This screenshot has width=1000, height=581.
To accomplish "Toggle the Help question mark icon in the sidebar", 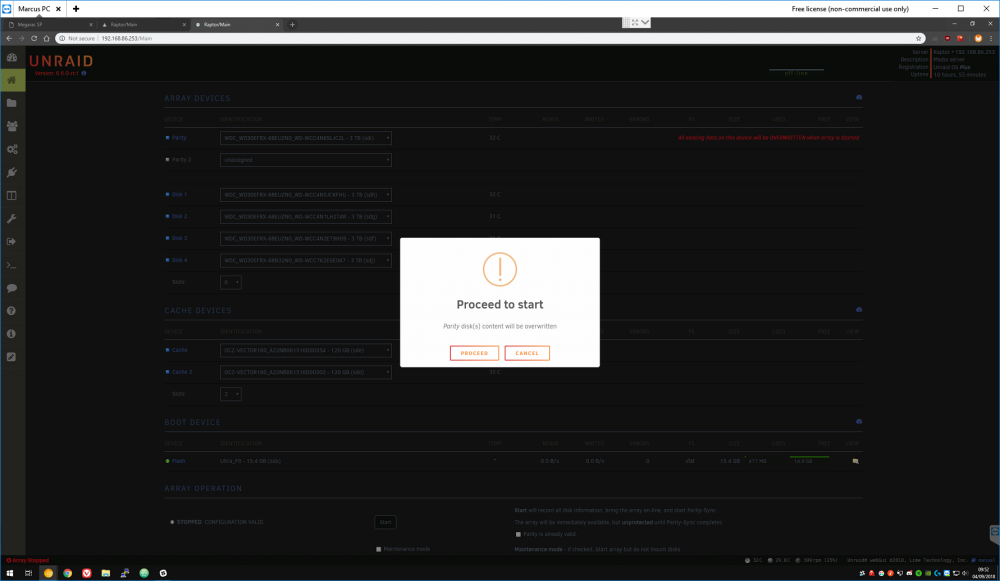I will (11, 311).
